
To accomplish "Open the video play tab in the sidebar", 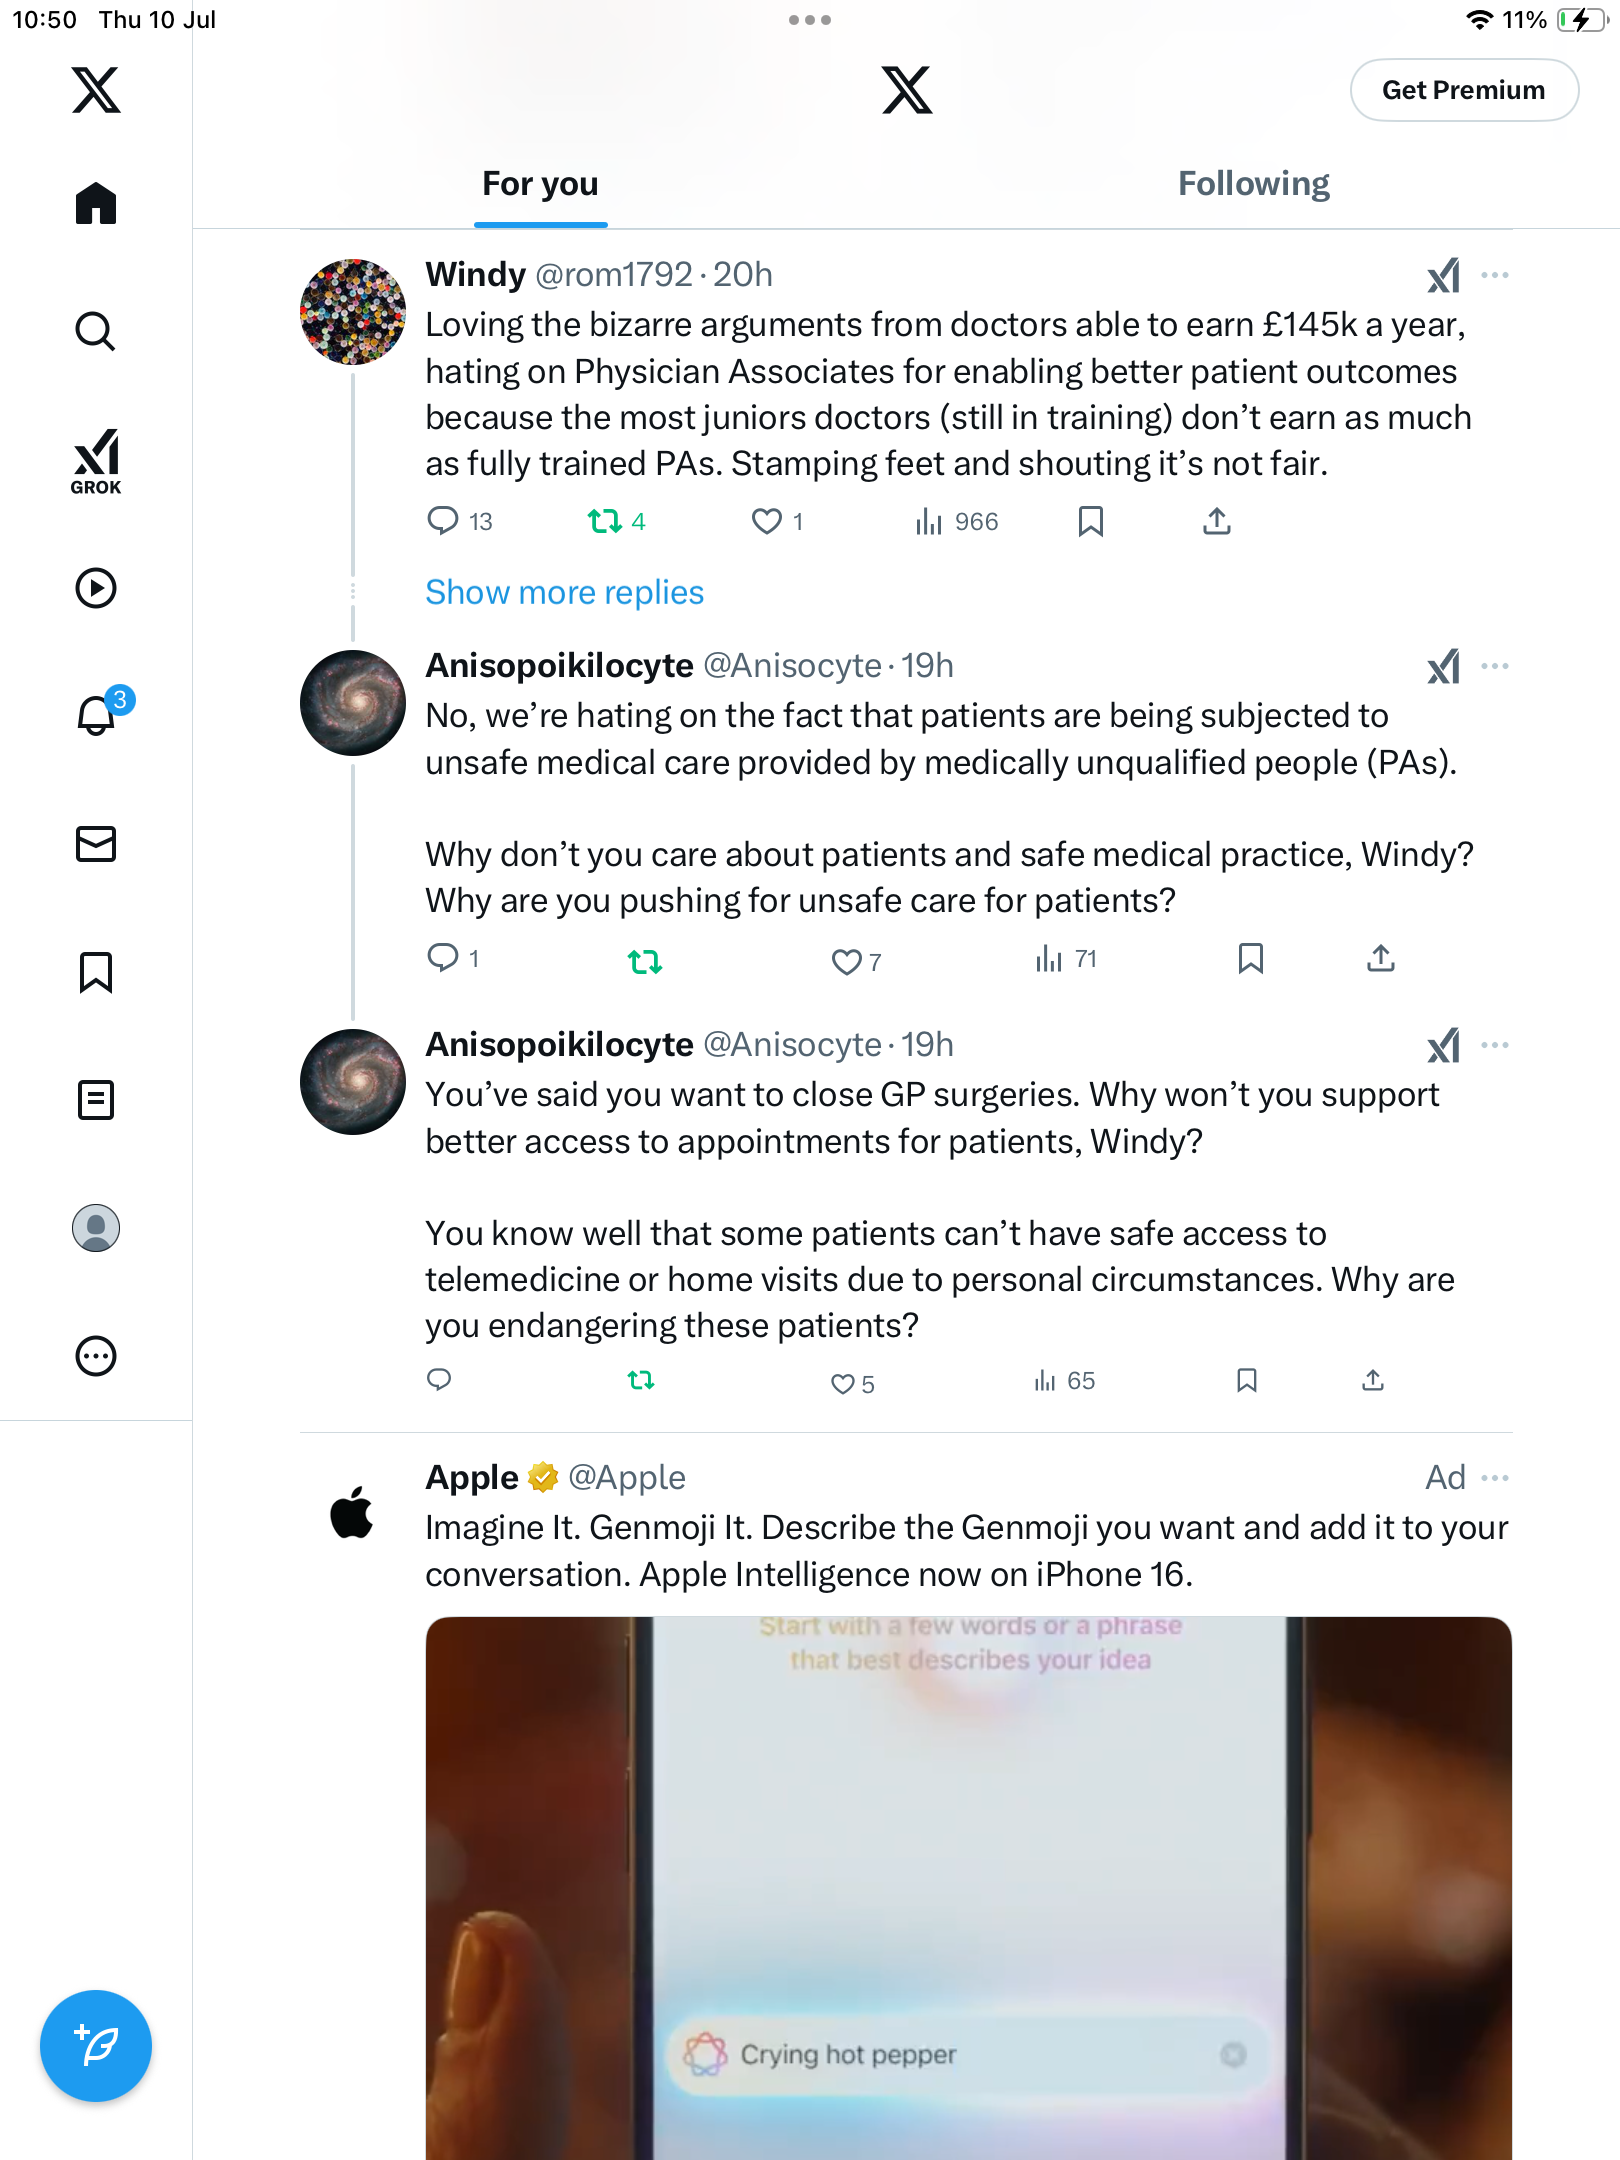I will pyautogui.click(x=96, y=588).
